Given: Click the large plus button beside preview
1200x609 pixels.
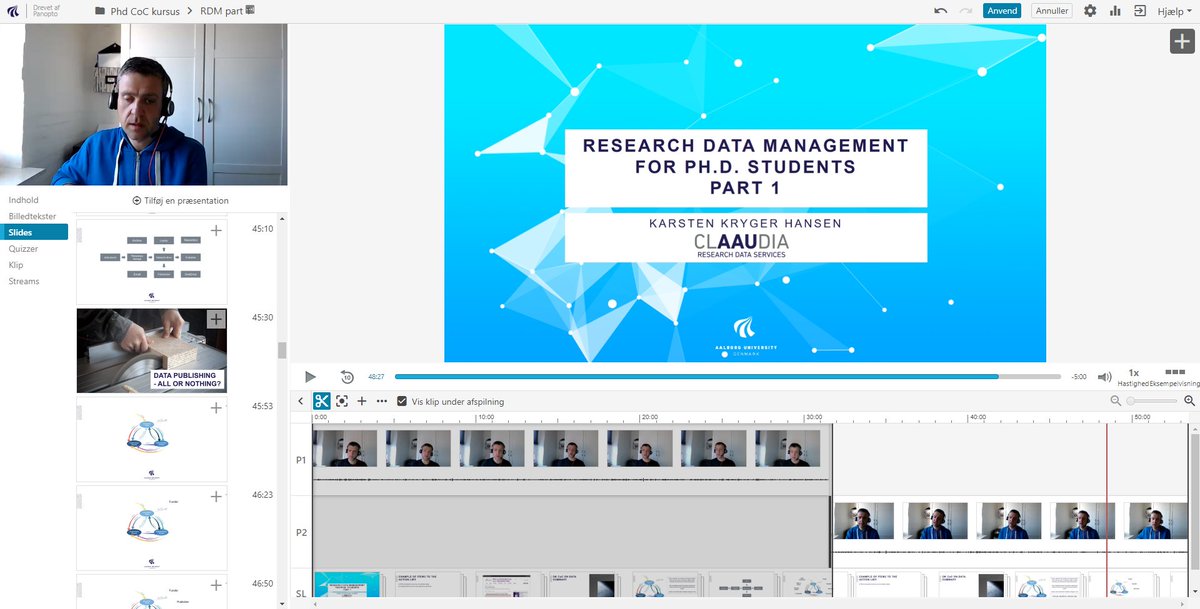Looking at the screenshot, I should click(x=1182, y=40).
